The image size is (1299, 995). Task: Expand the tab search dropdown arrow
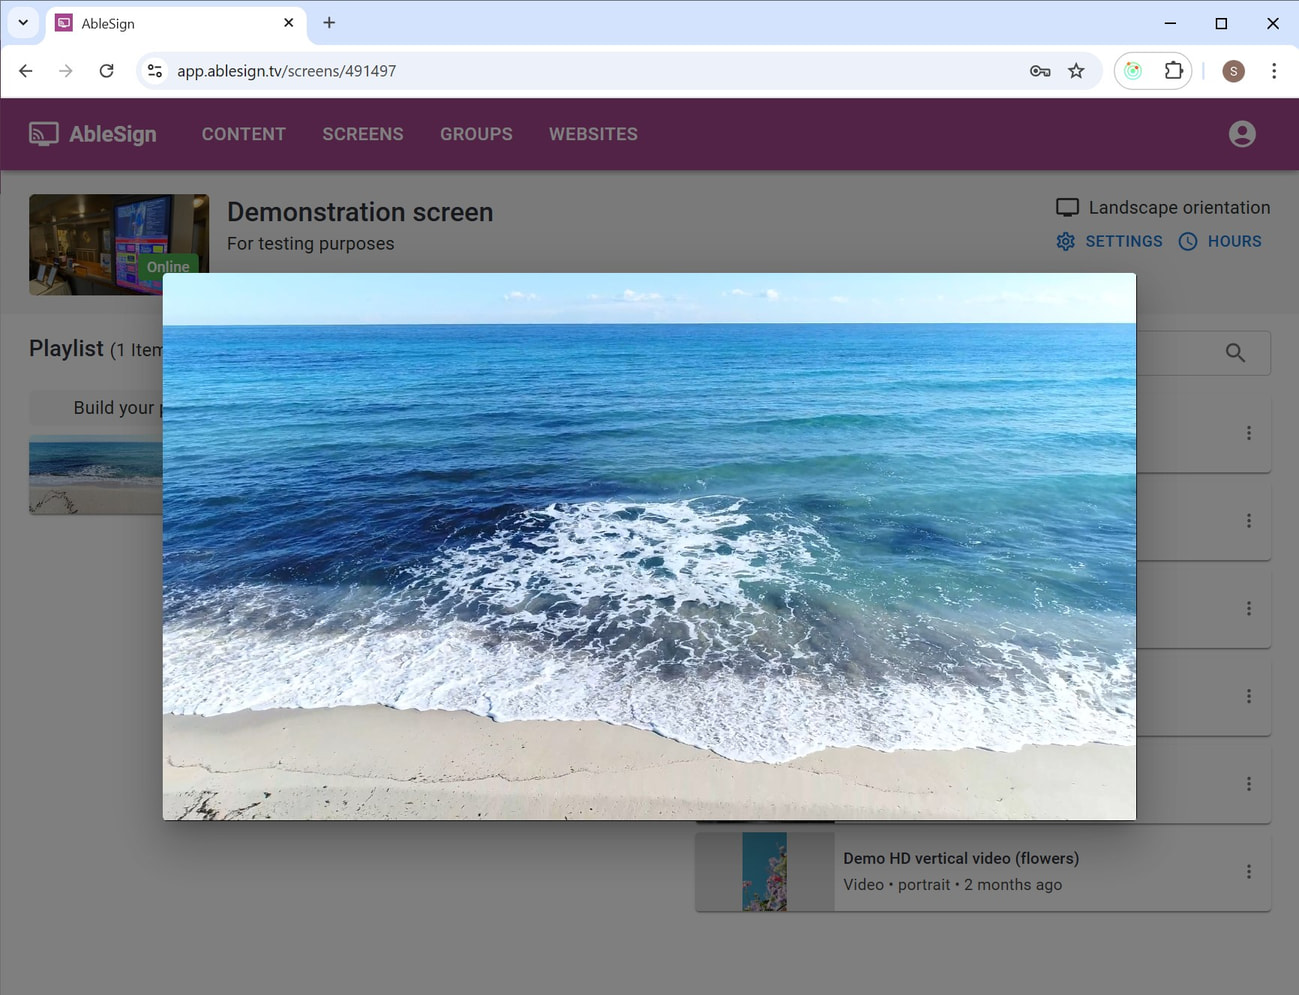pyautogui.click(x=23, y=23)
